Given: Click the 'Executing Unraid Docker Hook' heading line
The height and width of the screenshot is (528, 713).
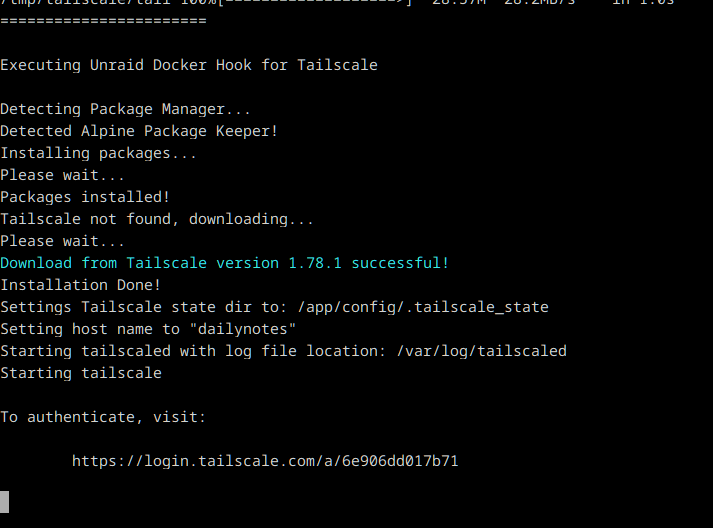Looking at the screenshot, I should [189, 65].
